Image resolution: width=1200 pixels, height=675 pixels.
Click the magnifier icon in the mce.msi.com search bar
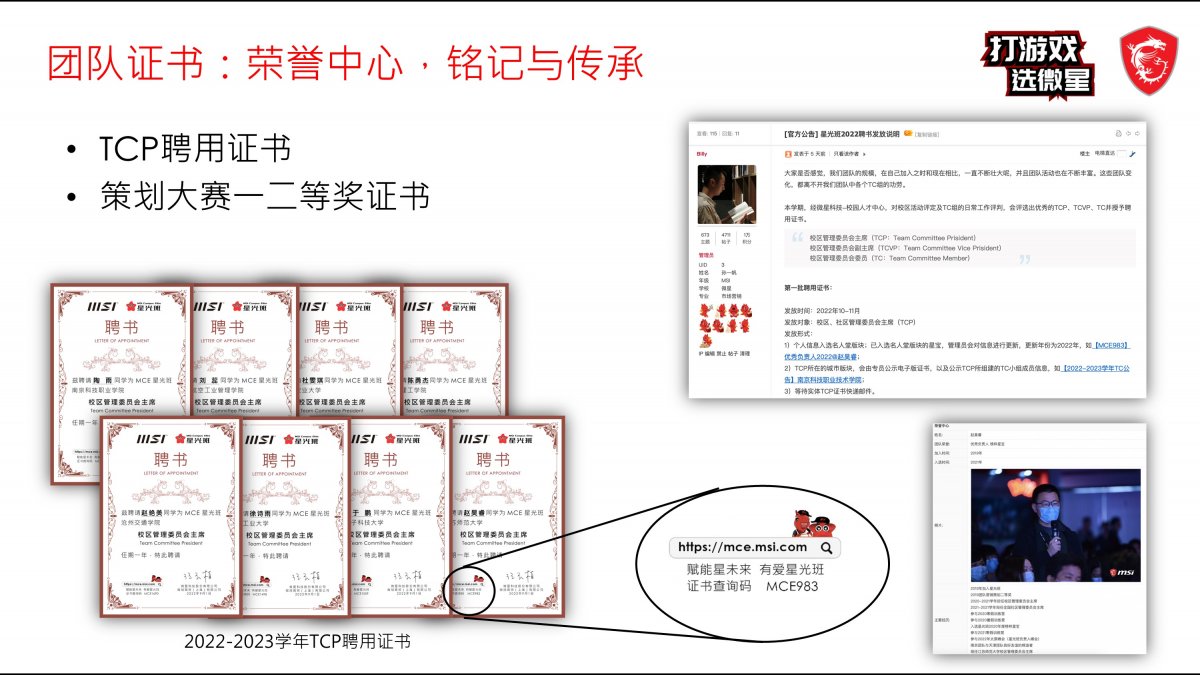826,548
